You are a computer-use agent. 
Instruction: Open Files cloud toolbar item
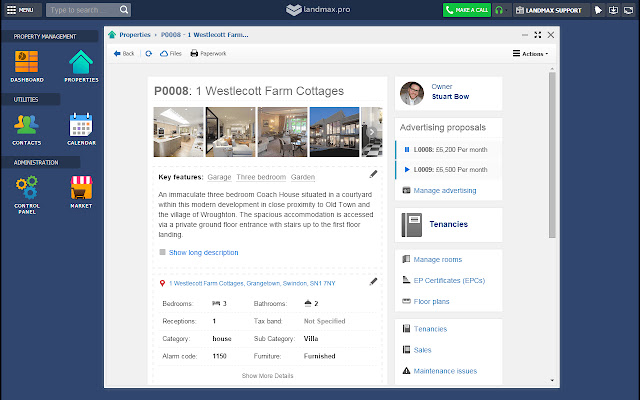(171, 53)
